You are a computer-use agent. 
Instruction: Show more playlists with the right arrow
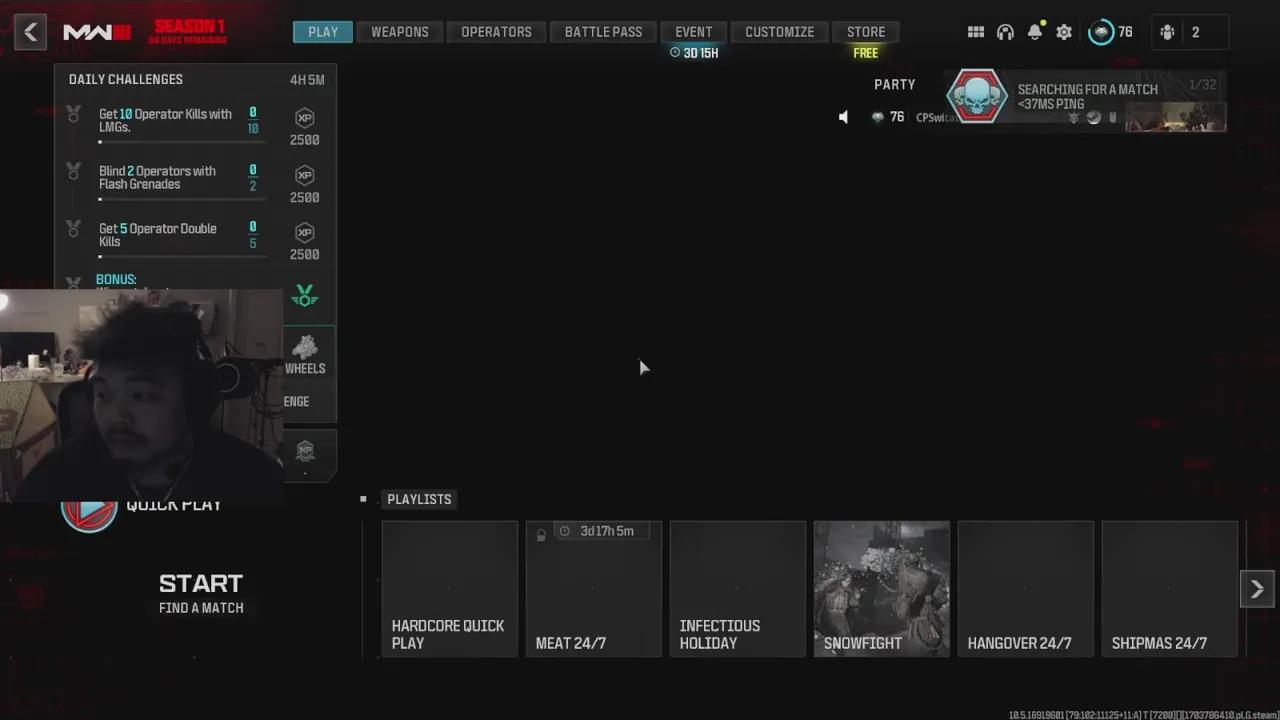1257,589
